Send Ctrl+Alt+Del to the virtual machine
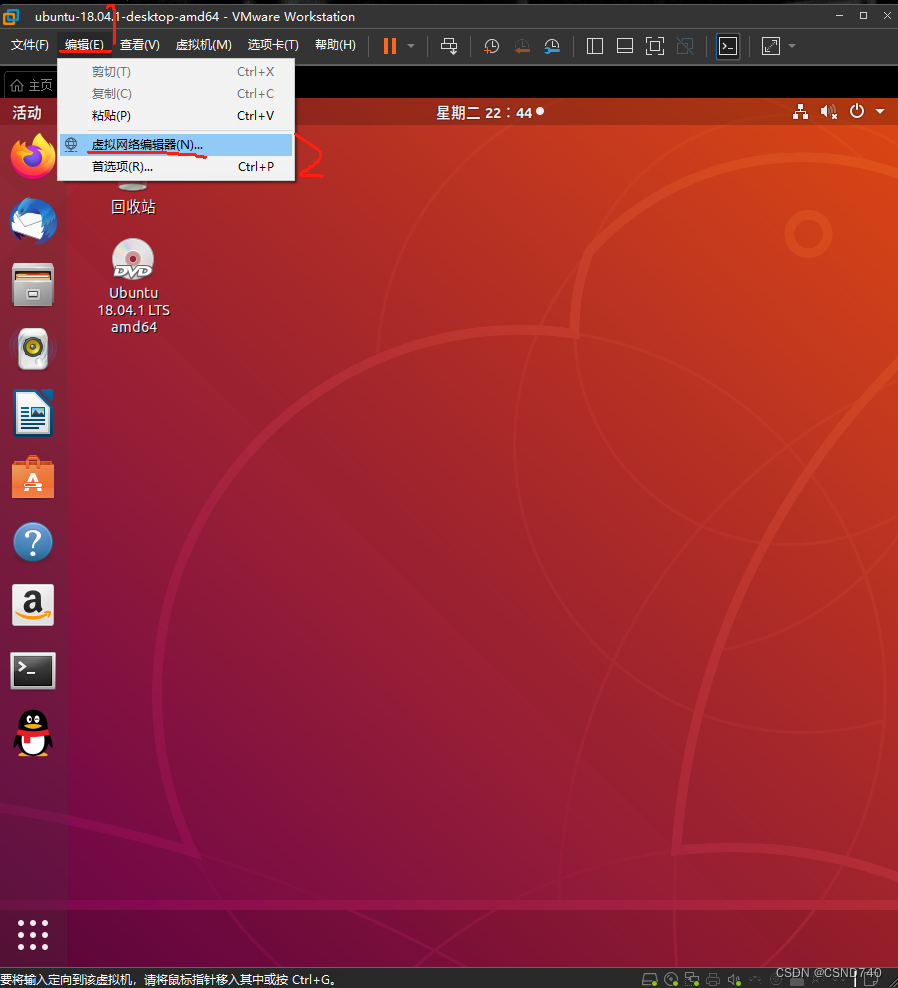 [449, 46]
